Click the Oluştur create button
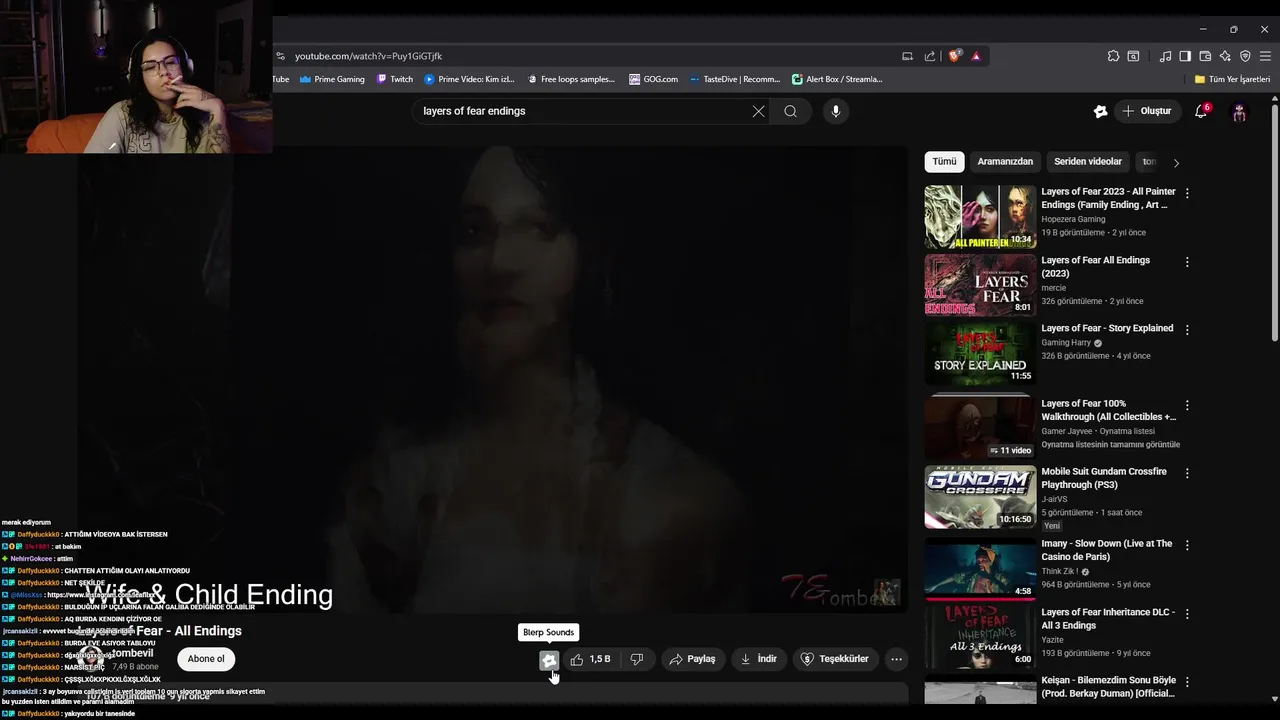 click(x=1147, y=111)
